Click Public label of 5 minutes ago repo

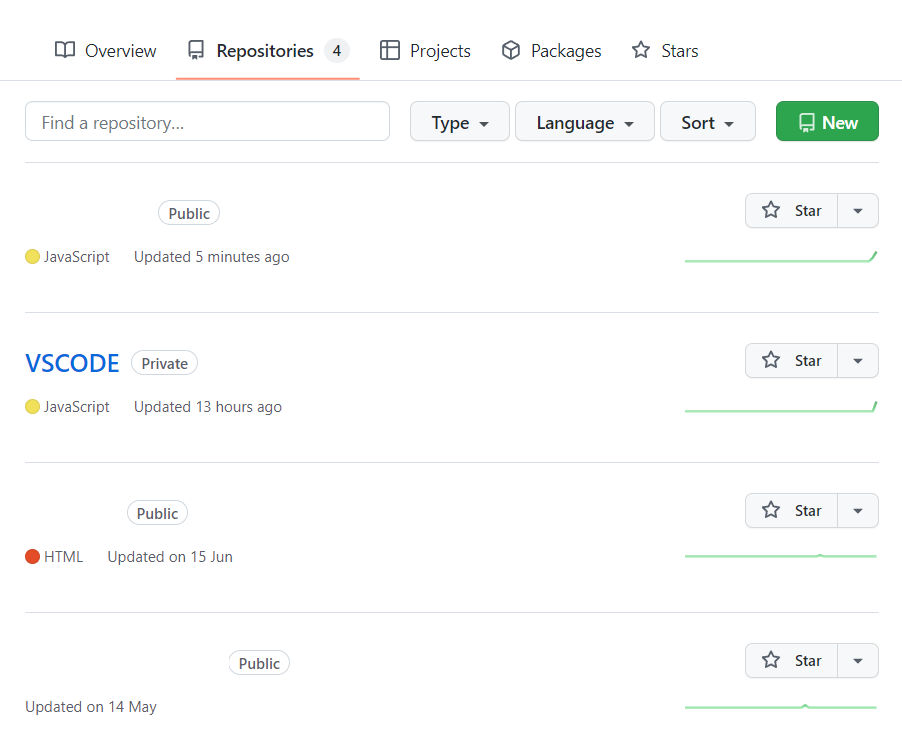pos(189,213)
